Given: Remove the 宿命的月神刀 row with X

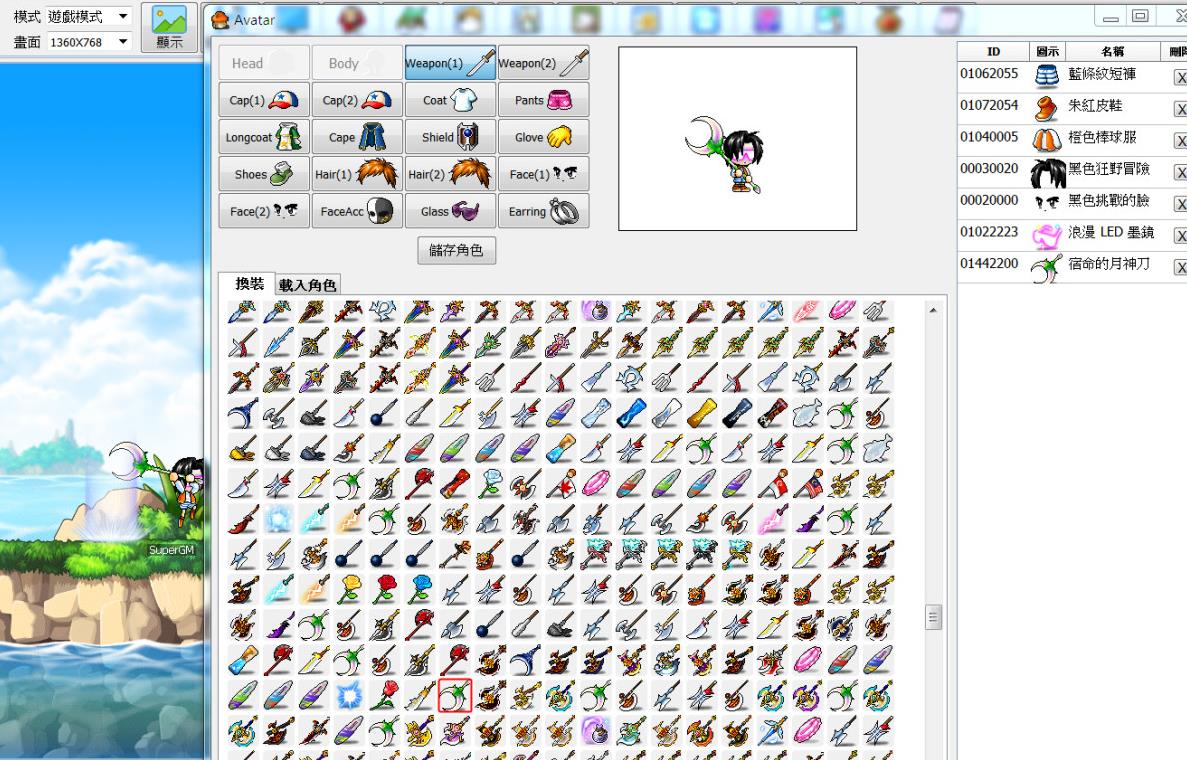Looking at the screenshot, I should pyautogui.click(x=1179, y=267).
